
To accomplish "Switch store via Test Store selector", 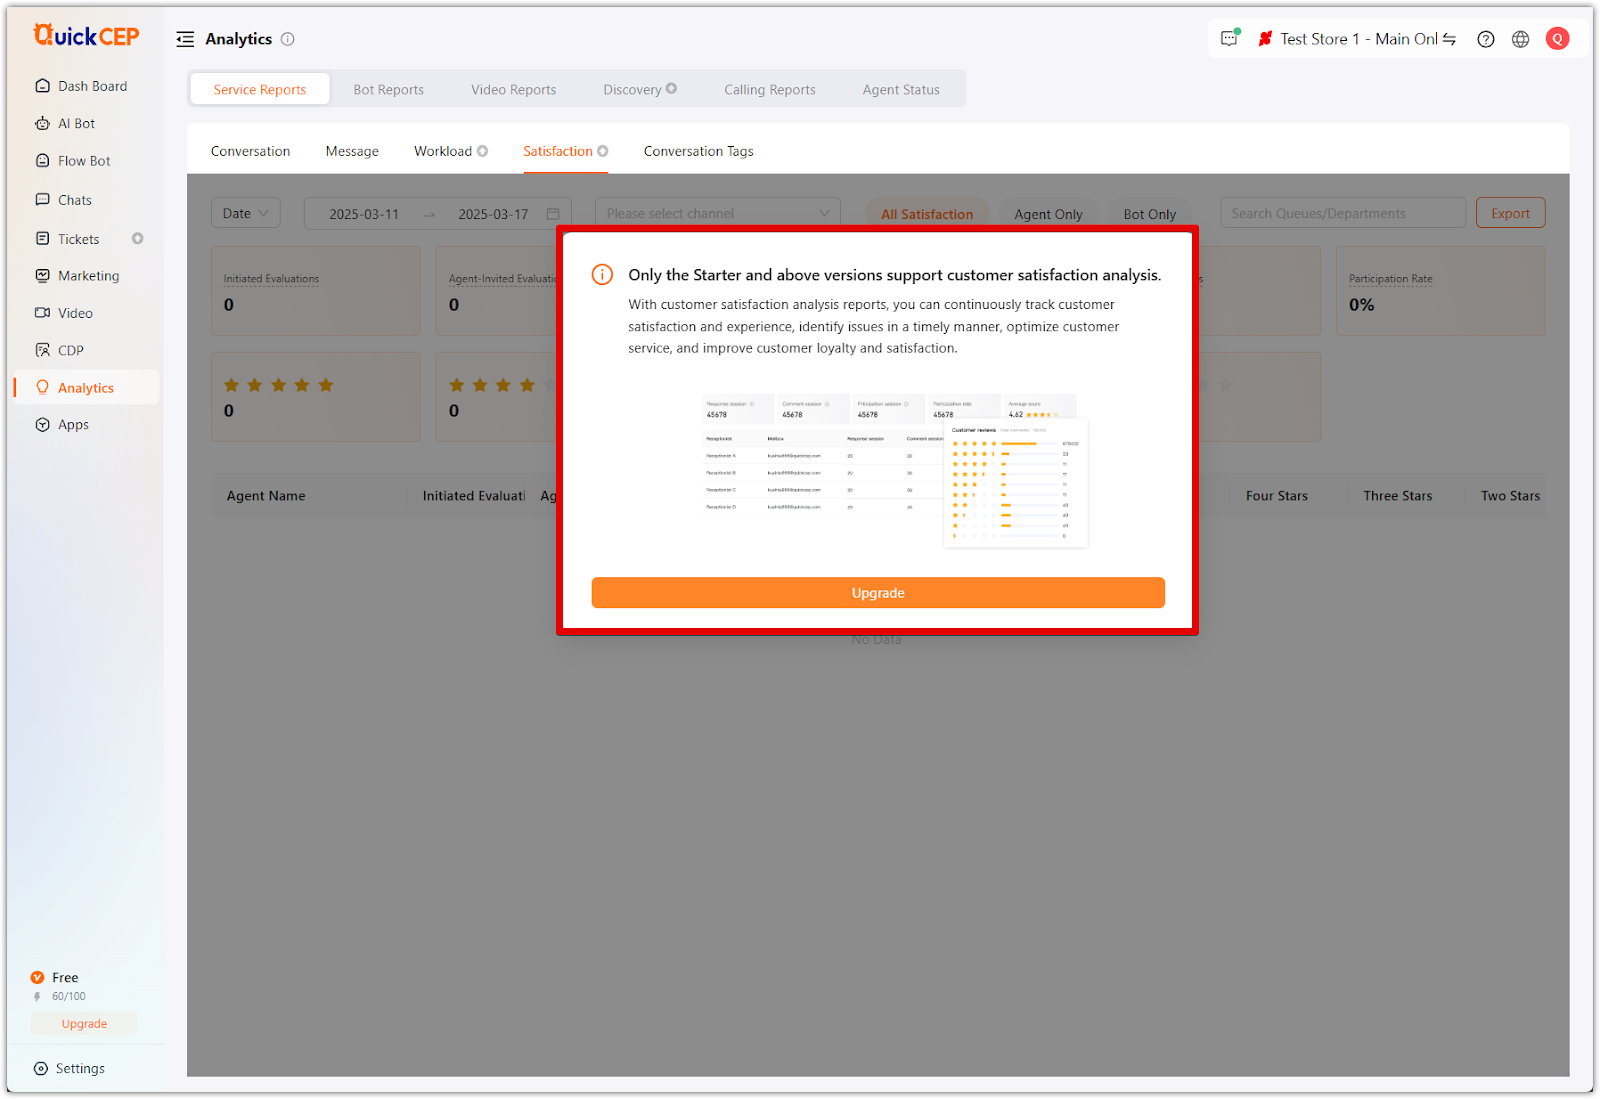I will tap(1356, 39).
